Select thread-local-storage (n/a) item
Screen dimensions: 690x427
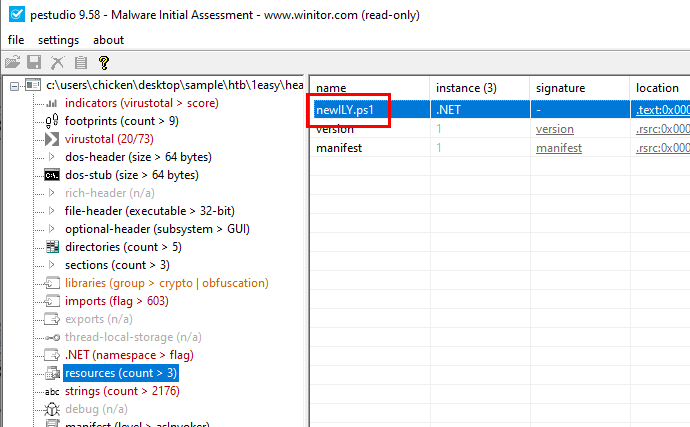pyautogui.click(x=133, y=337)
